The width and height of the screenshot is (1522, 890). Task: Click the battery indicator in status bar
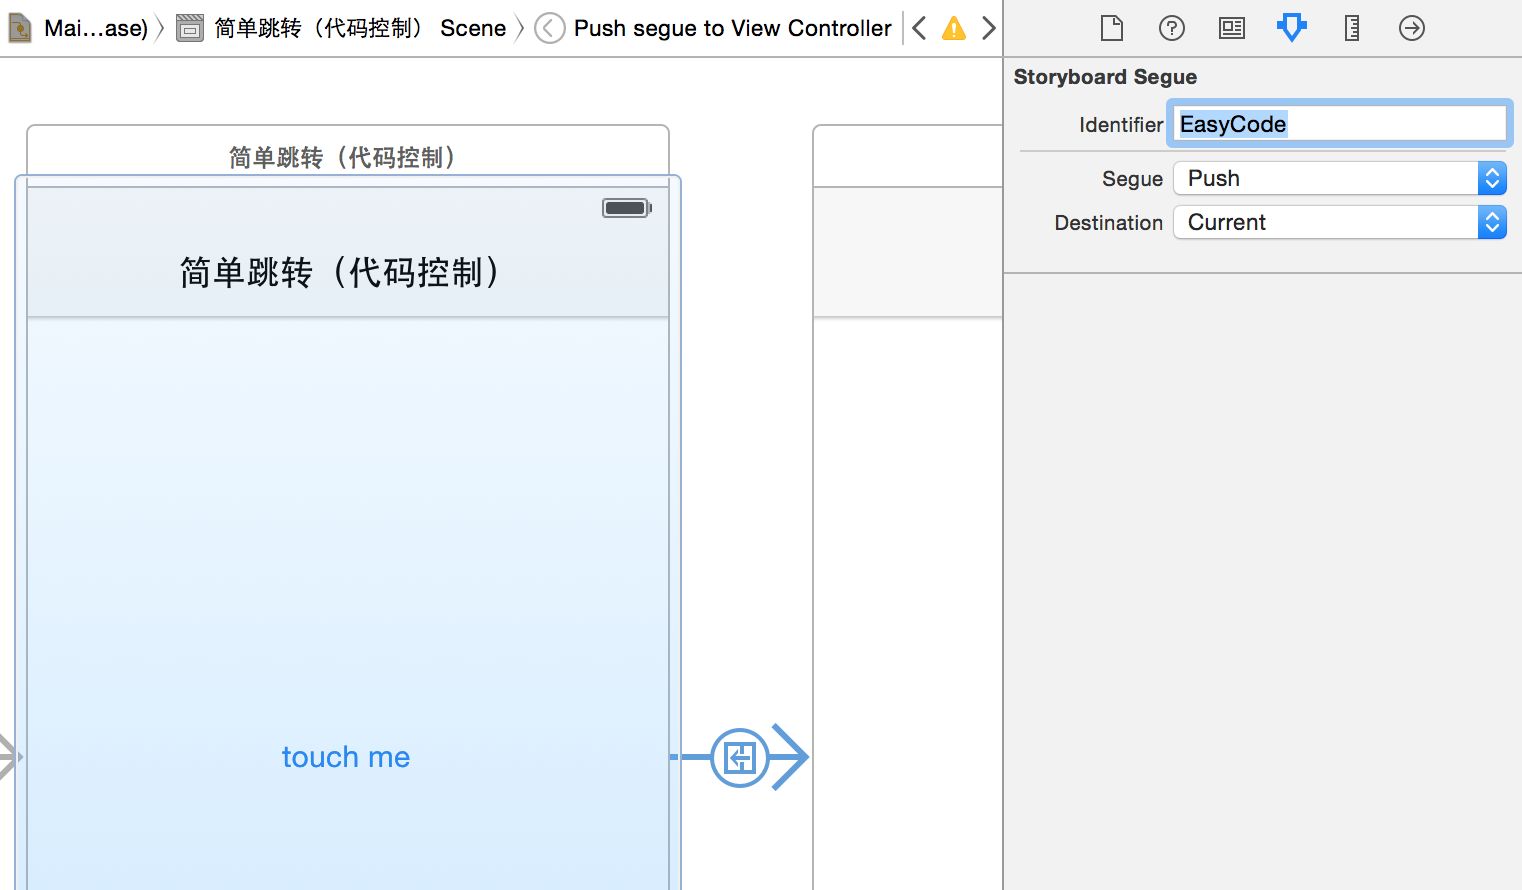click(x=627, y=208)
